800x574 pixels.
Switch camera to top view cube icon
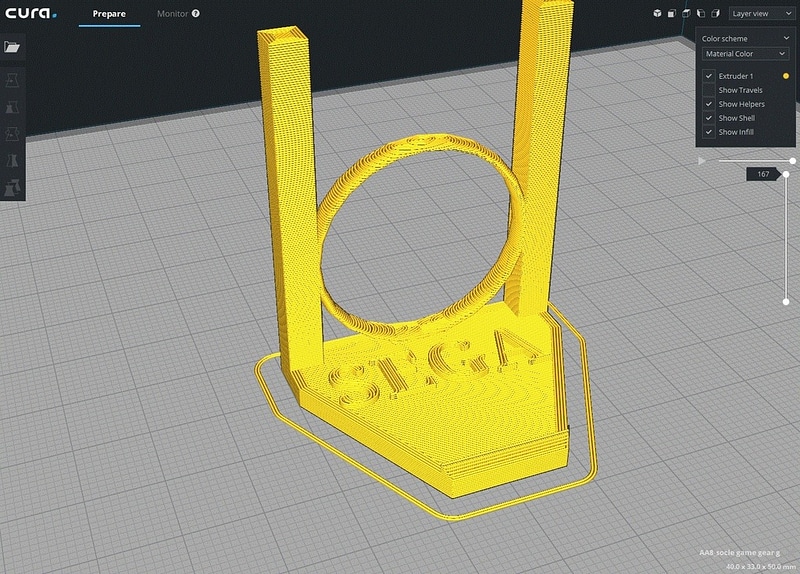pos(686,13)
